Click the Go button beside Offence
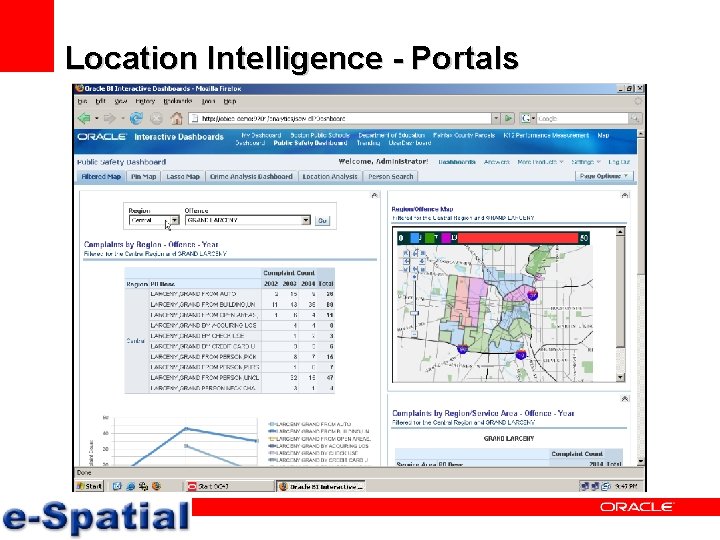 (x=322, y=220)
